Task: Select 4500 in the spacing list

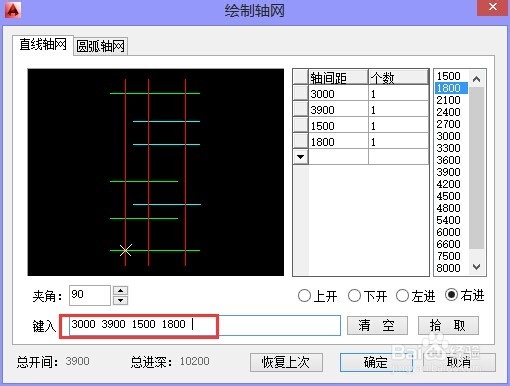Action: pyautogui.click(x=449, y=196)
